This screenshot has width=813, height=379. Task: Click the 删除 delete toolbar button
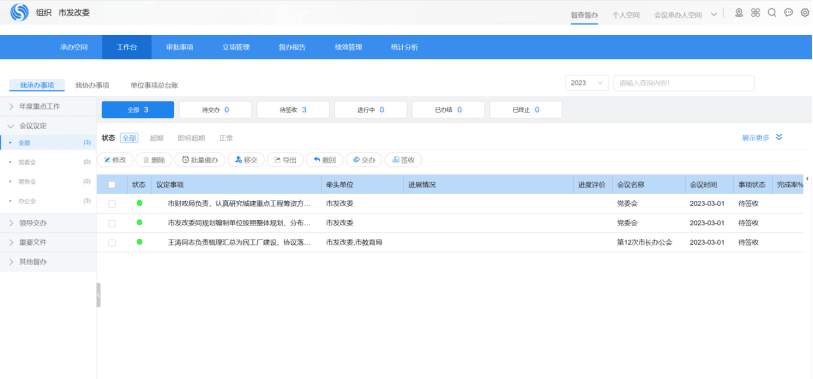point(154,160)
